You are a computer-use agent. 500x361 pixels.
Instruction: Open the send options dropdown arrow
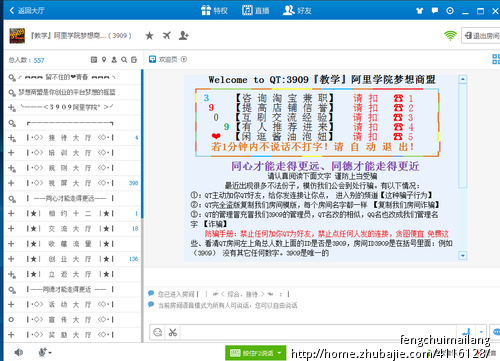(481, 332)
